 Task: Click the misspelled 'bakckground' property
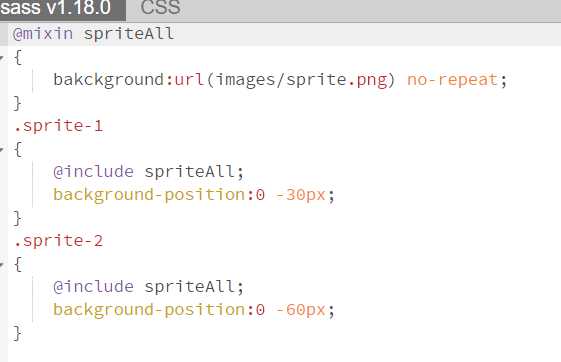109,80
